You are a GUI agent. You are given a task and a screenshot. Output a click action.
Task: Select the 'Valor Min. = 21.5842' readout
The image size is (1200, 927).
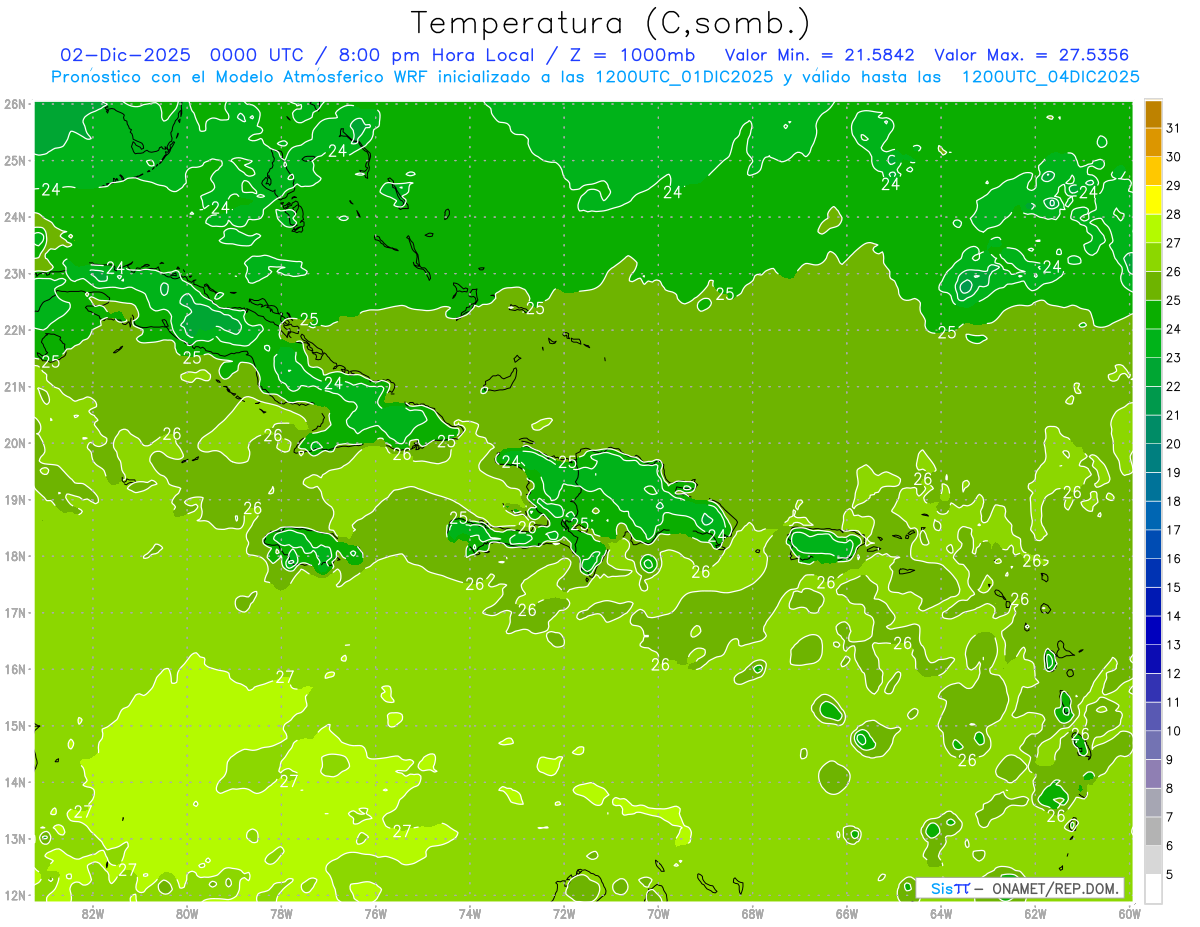coord(822,54)
